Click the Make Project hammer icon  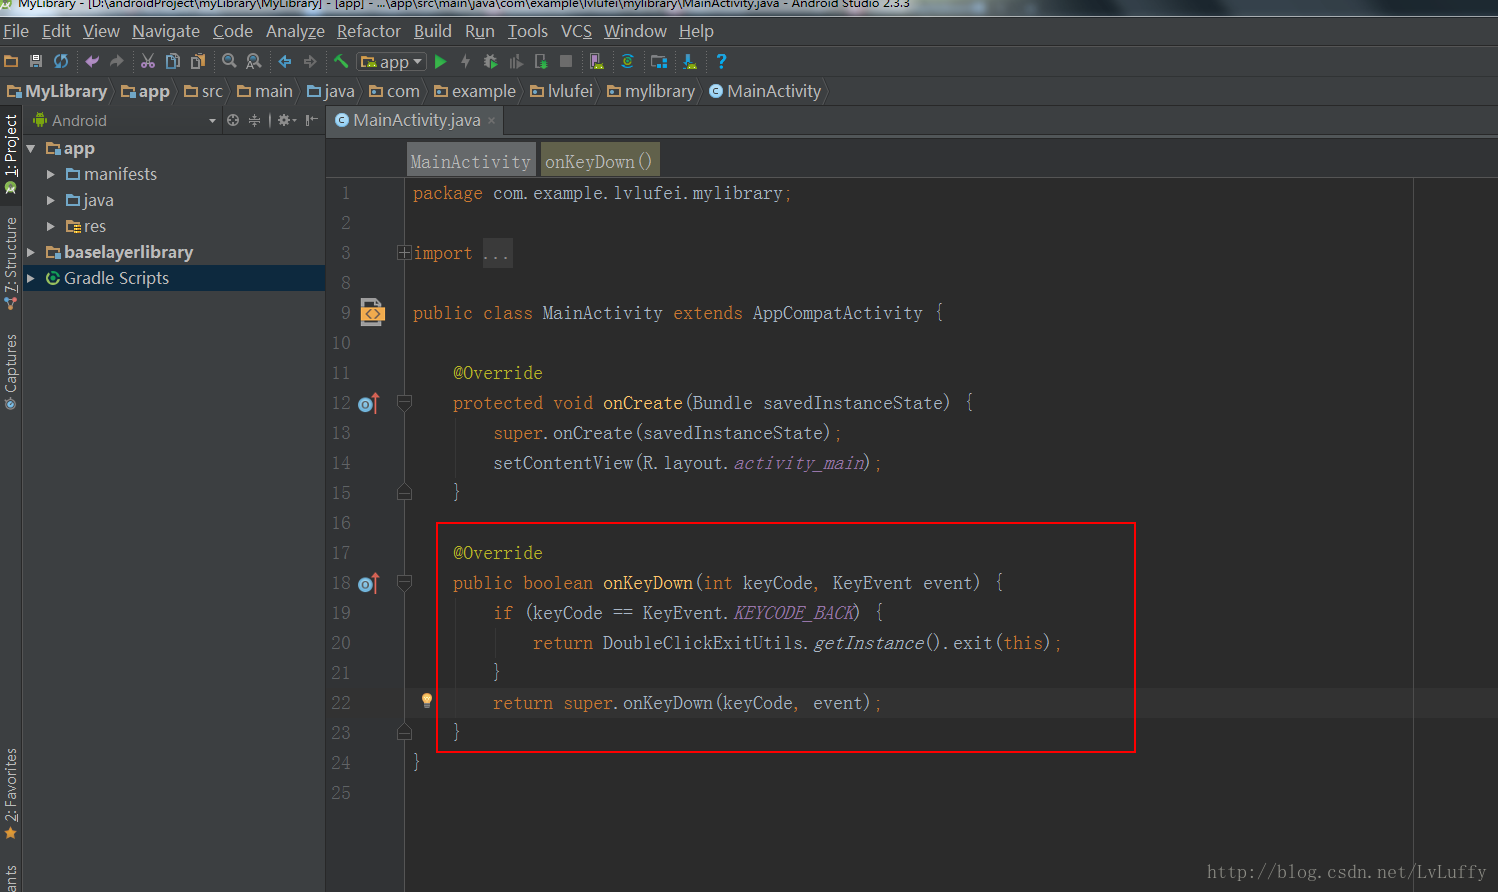341,61
